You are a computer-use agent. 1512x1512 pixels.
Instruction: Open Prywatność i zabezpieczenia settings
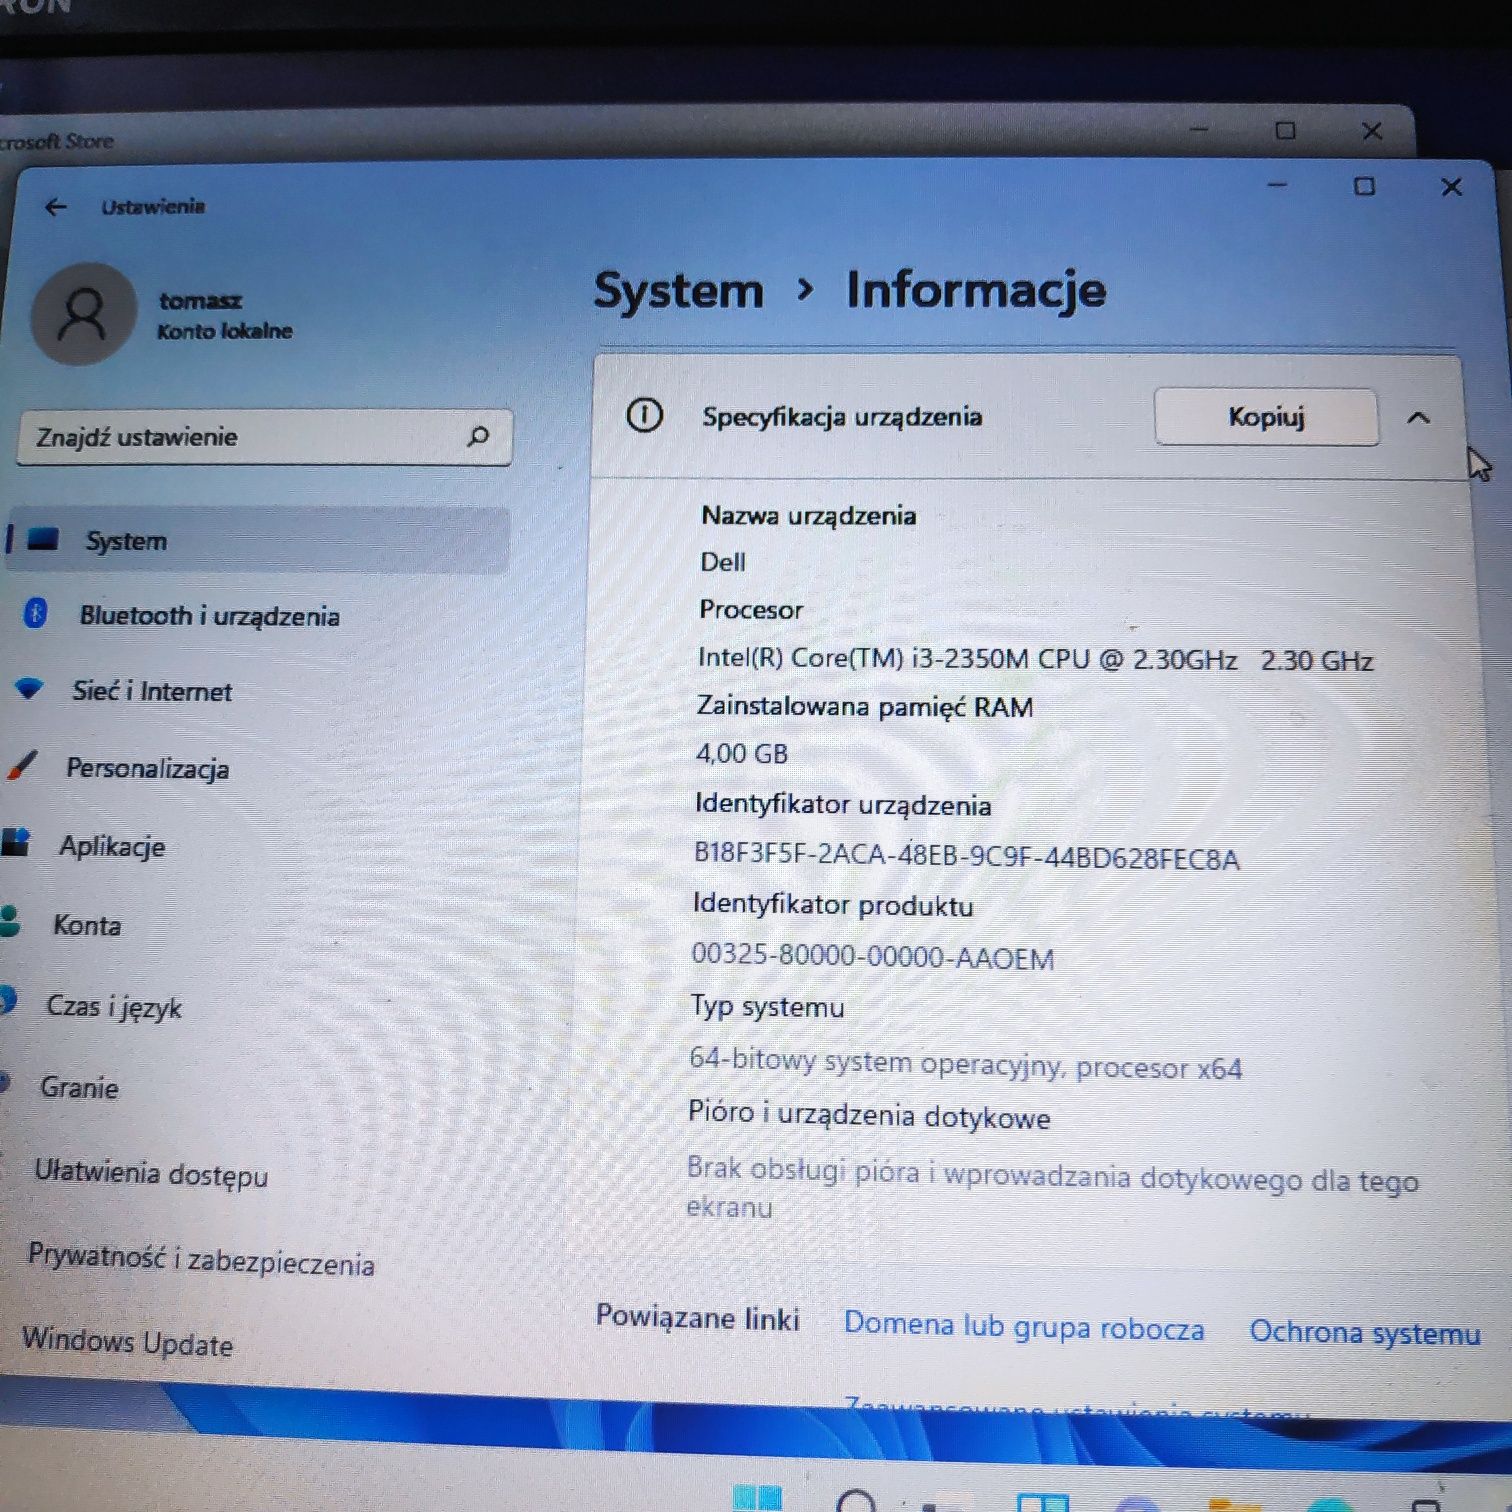tap(201, 1259)
